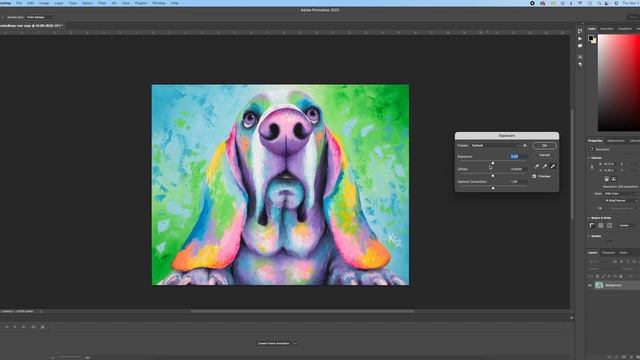Screen dimensions: 640x360
Task: Click the Gamma Correction slider handle
Action: click(493, 188)
